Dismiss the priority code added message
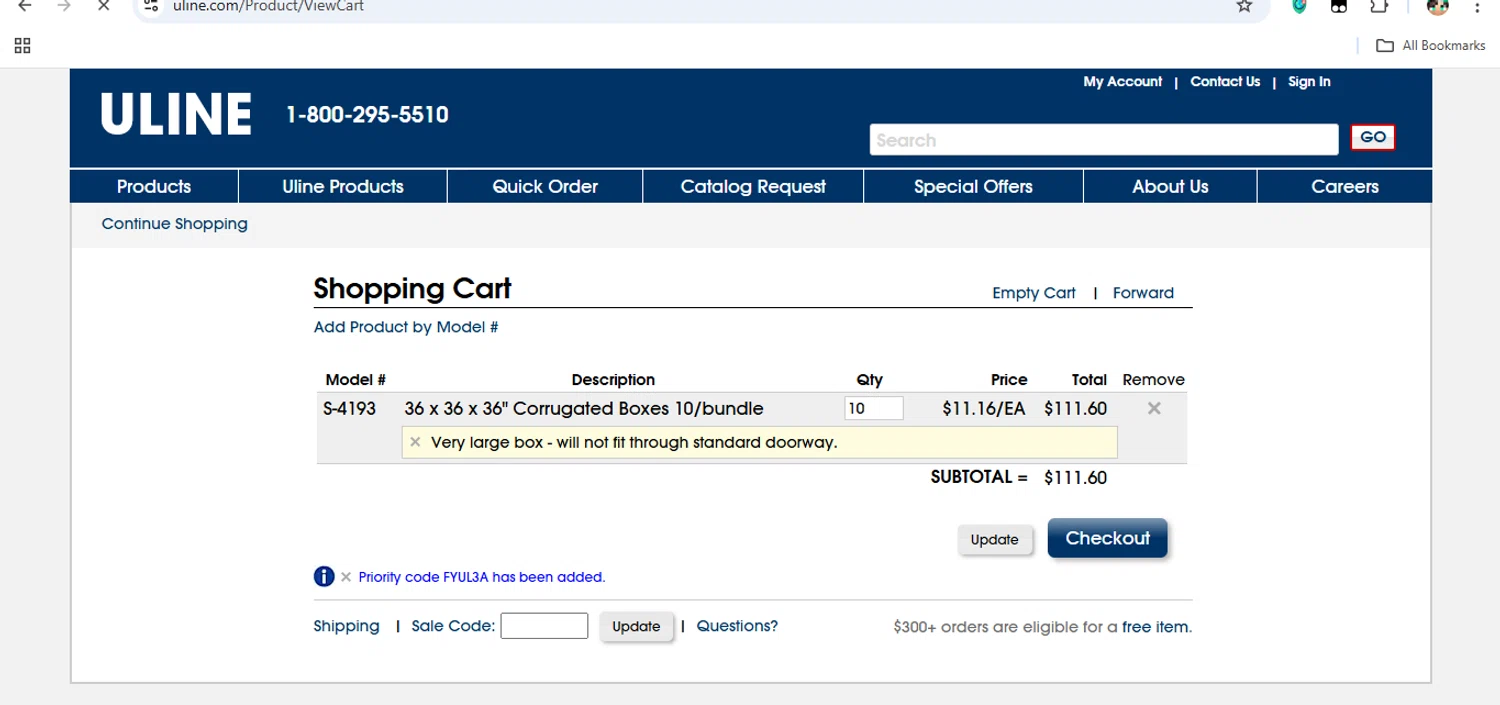Image resolution: width=1500 pixels, height=705 pixels. [346, 577]
